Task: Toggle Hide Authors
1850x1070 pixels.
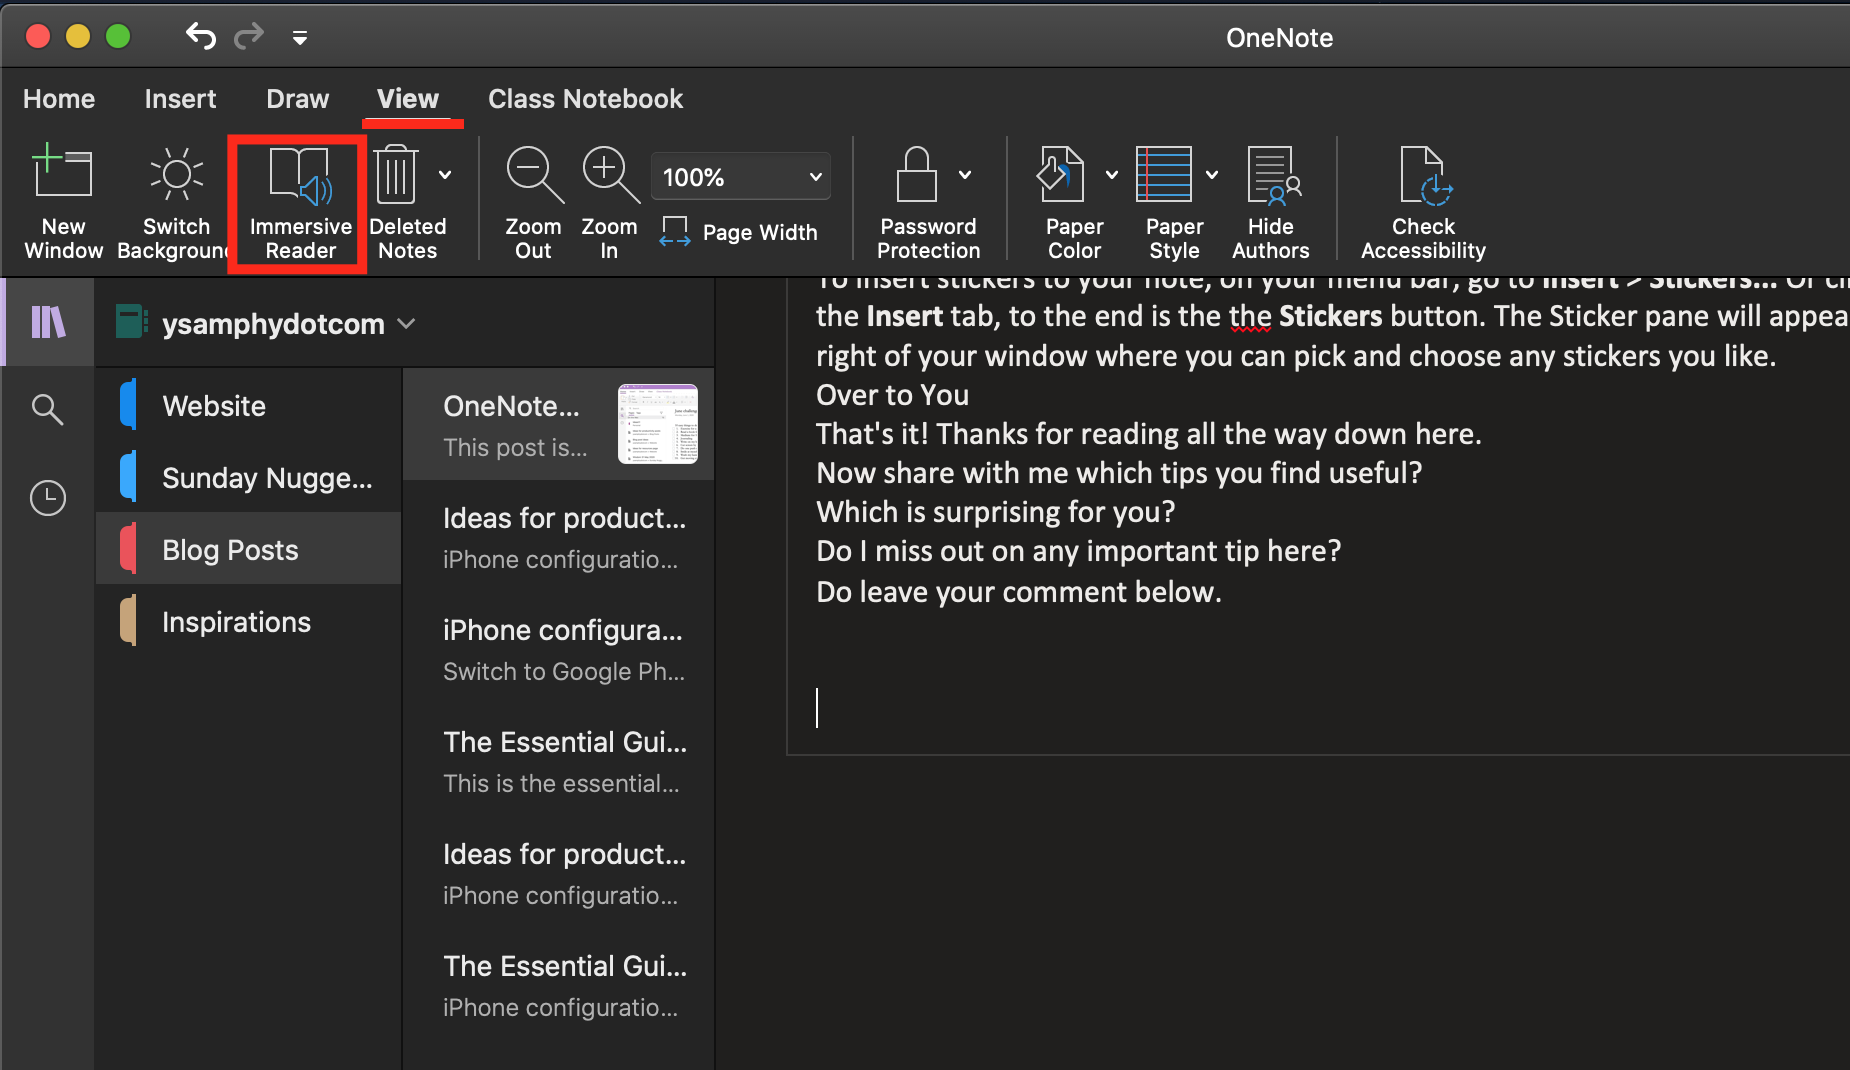Action: click(1271, 203)
